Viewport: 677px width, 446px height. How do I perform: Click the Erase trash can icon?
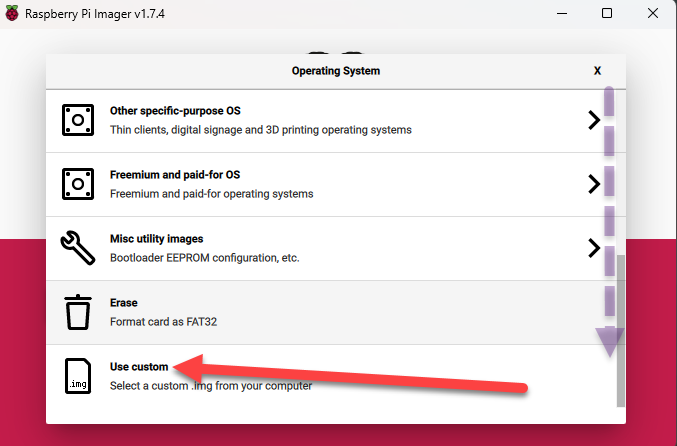click(x=78, y=312)
